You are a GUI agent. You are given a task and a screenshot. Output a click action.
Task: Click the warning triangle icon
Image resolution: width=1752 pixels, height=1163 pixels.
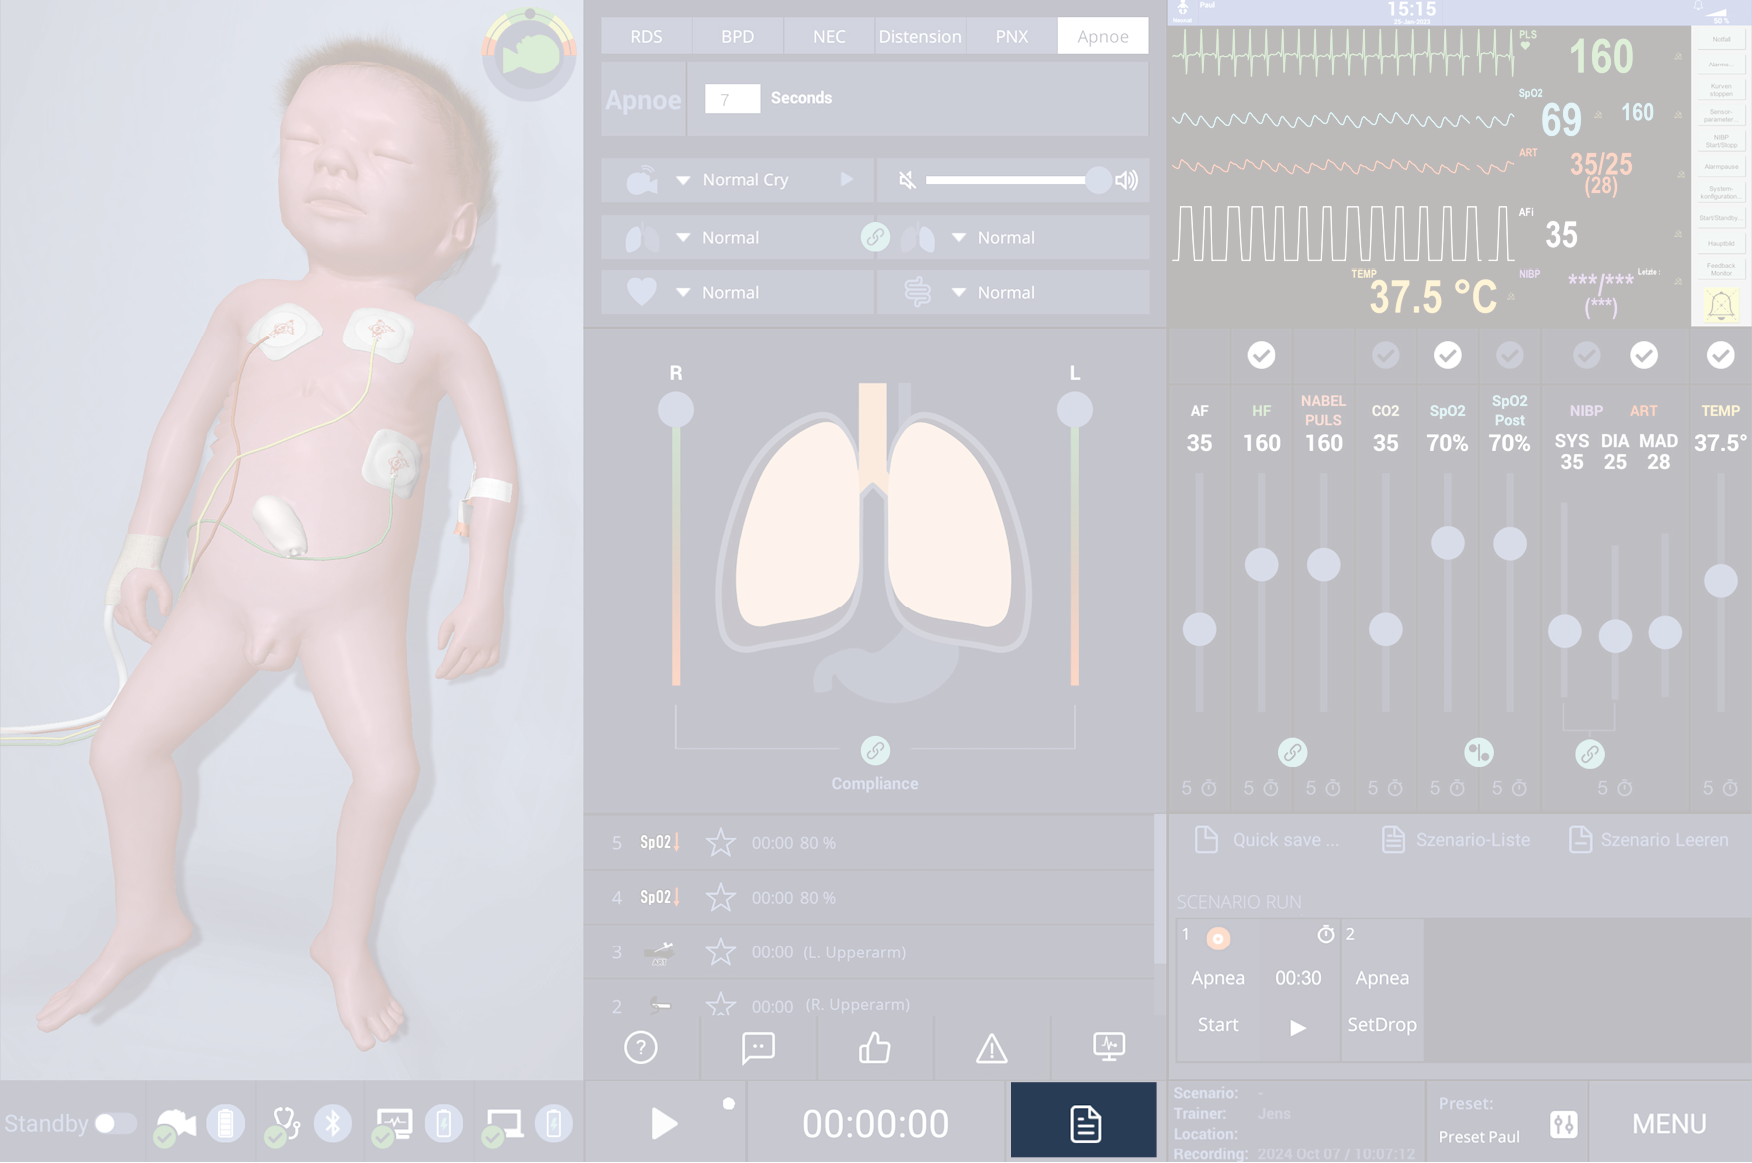tap(992, 1048)
